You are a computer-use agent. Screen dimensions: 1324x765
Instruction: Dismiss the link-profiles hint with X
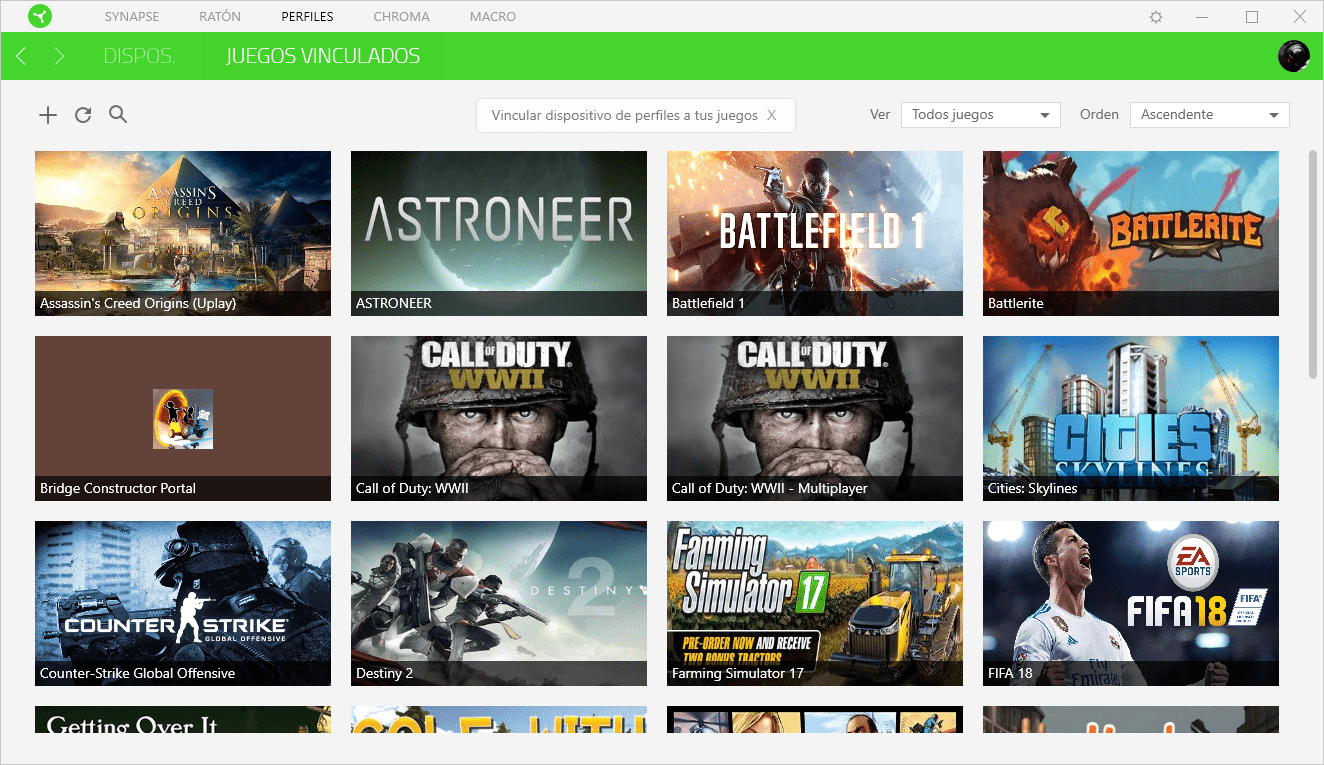pos(771,115)
